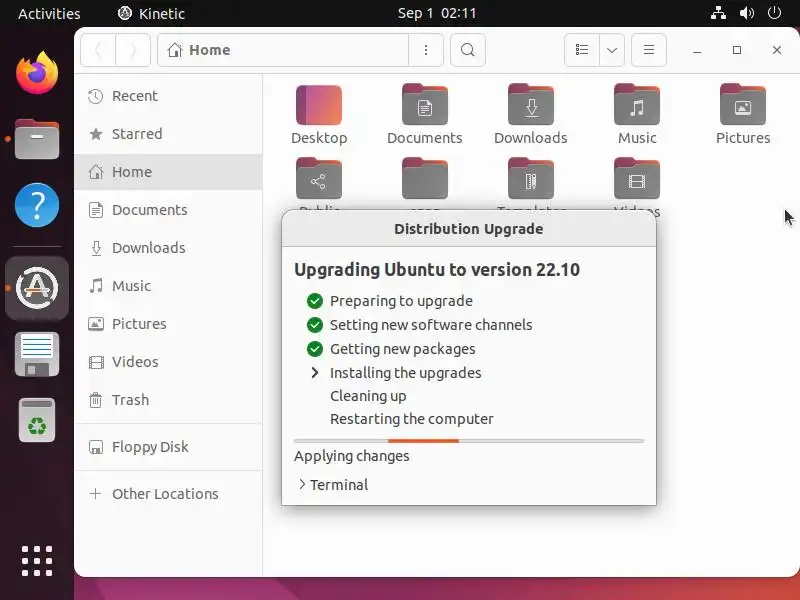Click Activities in the top bar
800x600 pixels.
[x=49, y=13]
